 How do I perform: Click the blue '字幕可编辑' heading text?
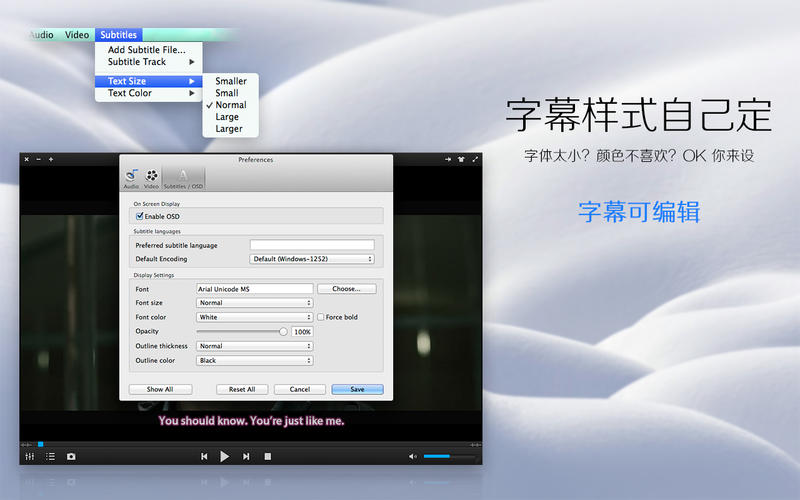click(x=639, y=212)
